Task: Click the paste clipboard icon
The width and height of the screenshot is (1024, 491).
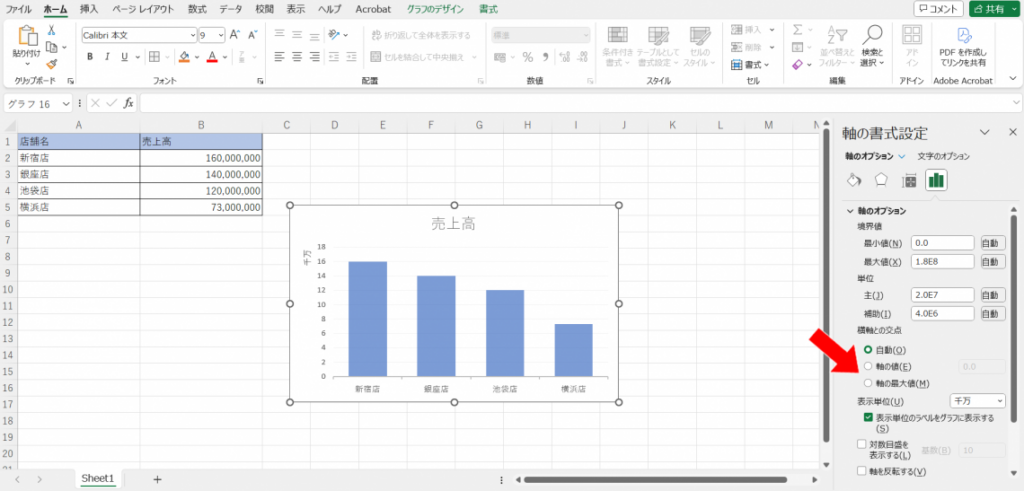Action: 26,37
